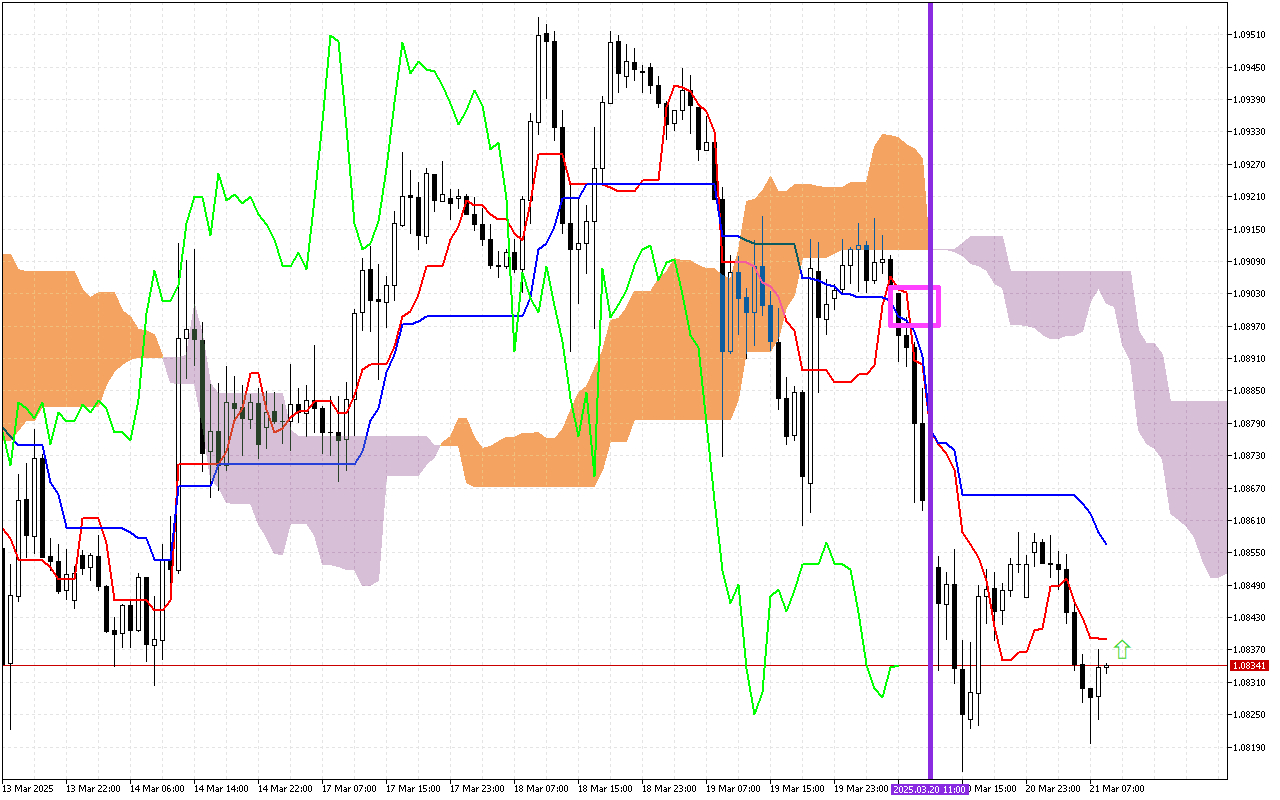The width and height of the screenshot is (1280, 800).
Task: Click the 1.08670 price axis label
Action: pos(1249,488)
